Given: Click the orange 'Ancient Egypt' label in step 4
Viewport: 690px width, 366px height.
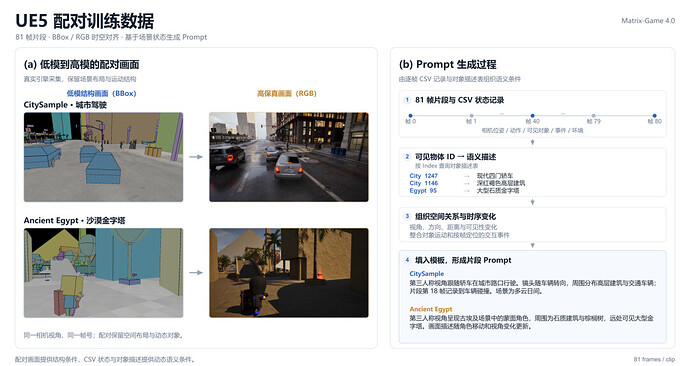Looking at the screenshot, I should click(x=431, y=309).
